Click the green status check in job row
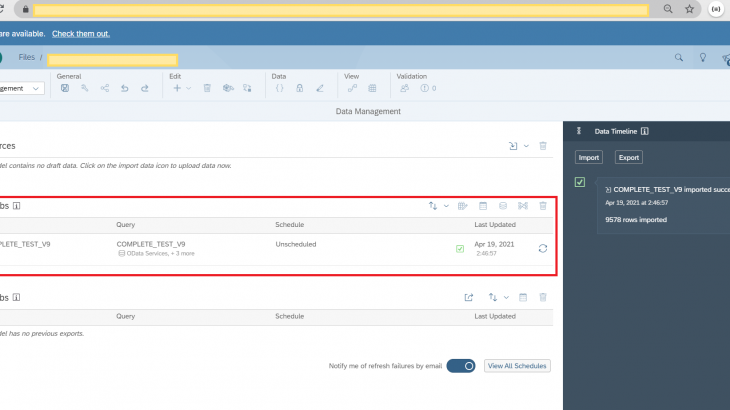This screenshot has height=410, width=730. [x=460, y=248]
